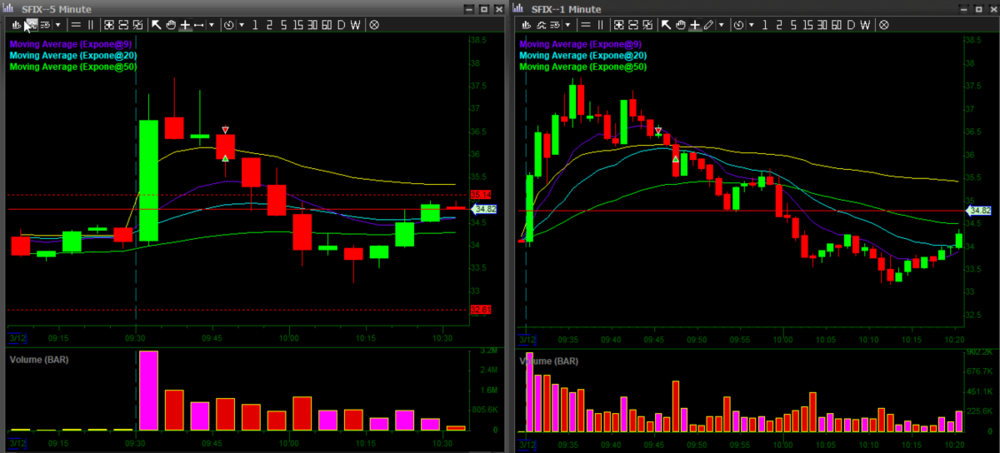Select the arrow pointer tool in 5 Minute chart

tap(157, 24)
